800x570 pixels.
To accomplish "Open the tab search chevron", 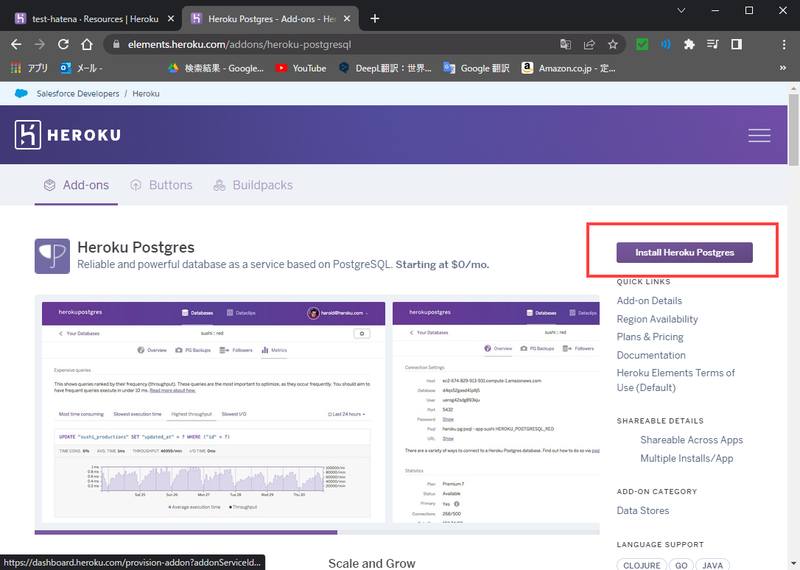I will pos(681,10).
